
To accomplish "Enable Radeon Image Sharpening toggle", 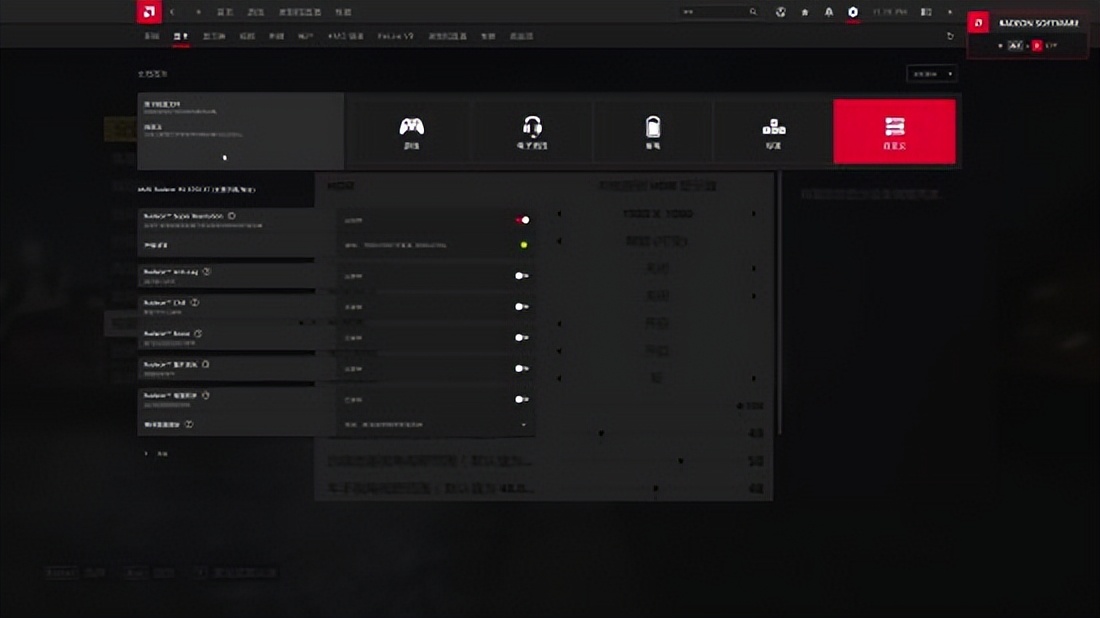I will pos(521,368).
